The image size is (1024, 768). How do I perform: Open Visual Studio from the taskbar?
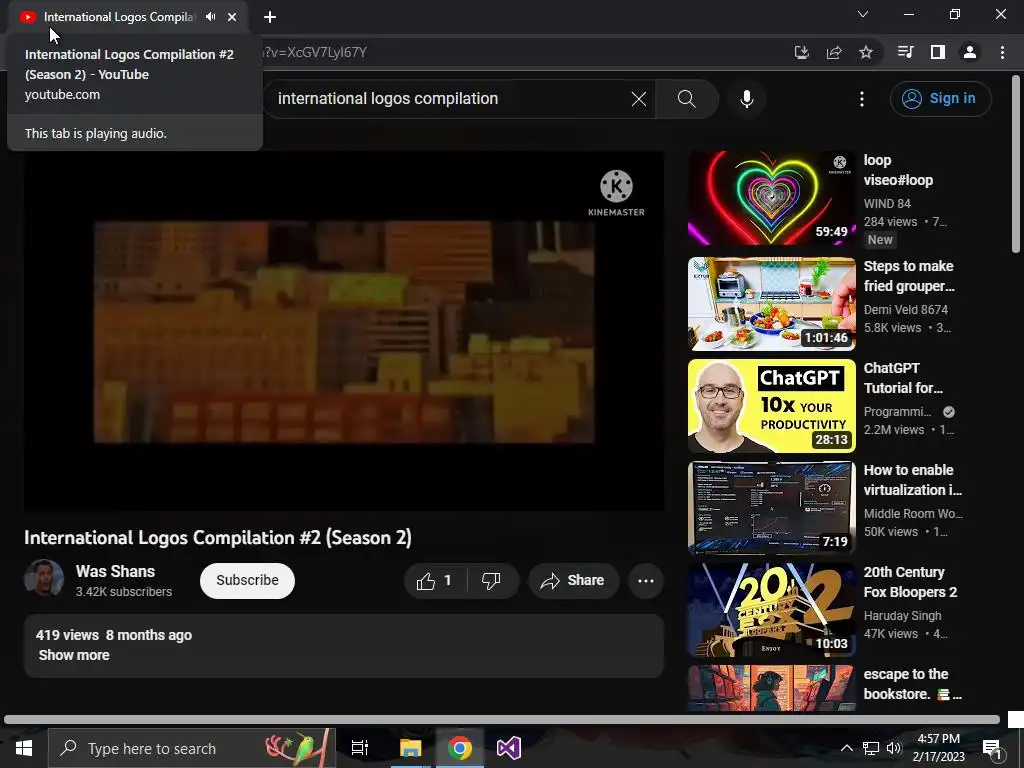509,748
